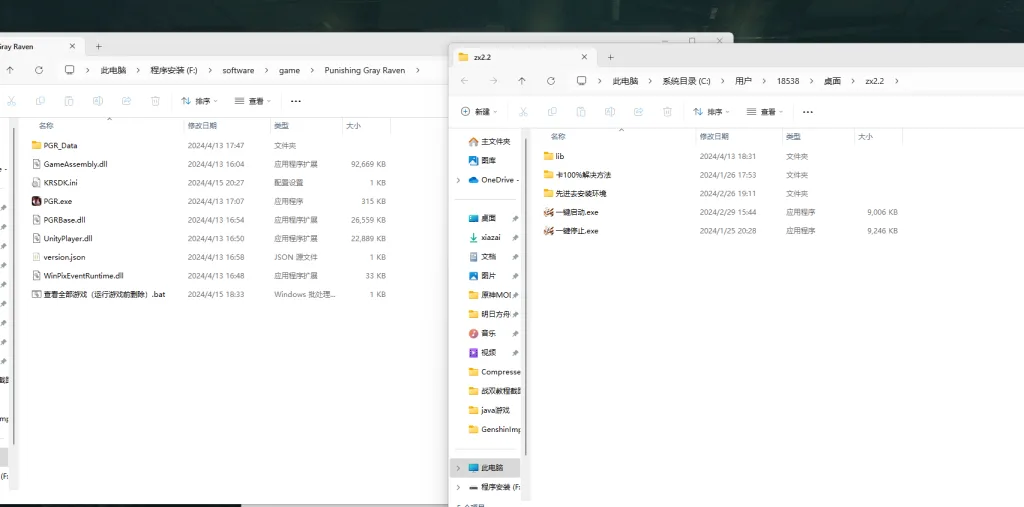This screenshot has height=507, width=1024.
Task: Go forward in zx2.2 window
Action: coord(493,81)
